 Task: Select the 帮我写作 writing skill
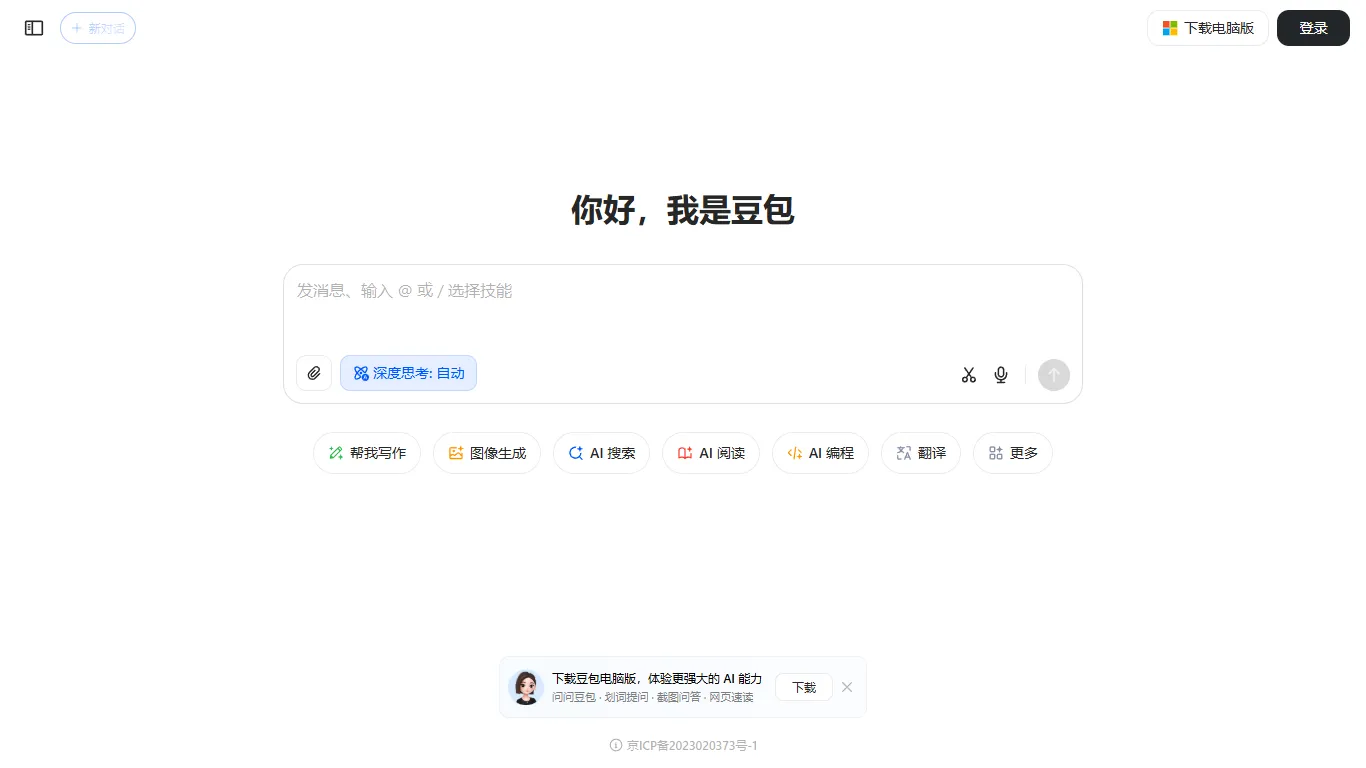[366, 452]
